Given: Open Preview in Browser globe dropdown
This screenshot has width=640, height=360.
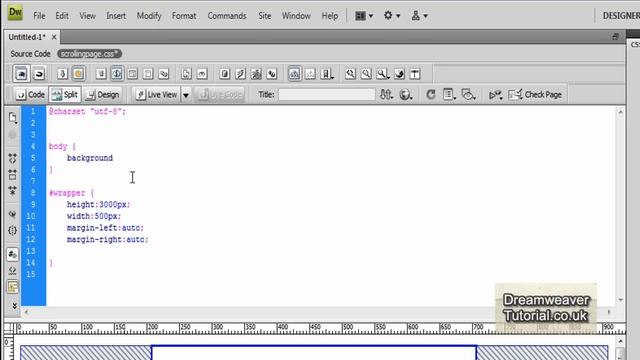Looking at the screenshot, I should pos(406,95).
